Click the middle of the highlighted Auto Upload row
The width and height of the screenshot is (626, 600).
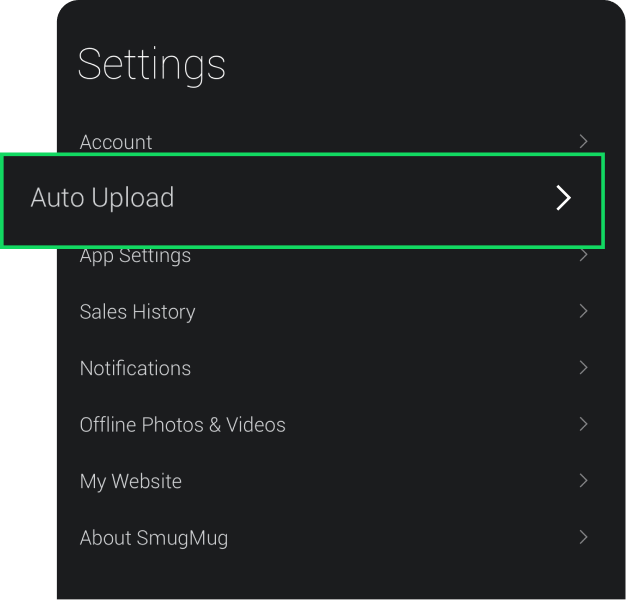click(x=302, y=199)
